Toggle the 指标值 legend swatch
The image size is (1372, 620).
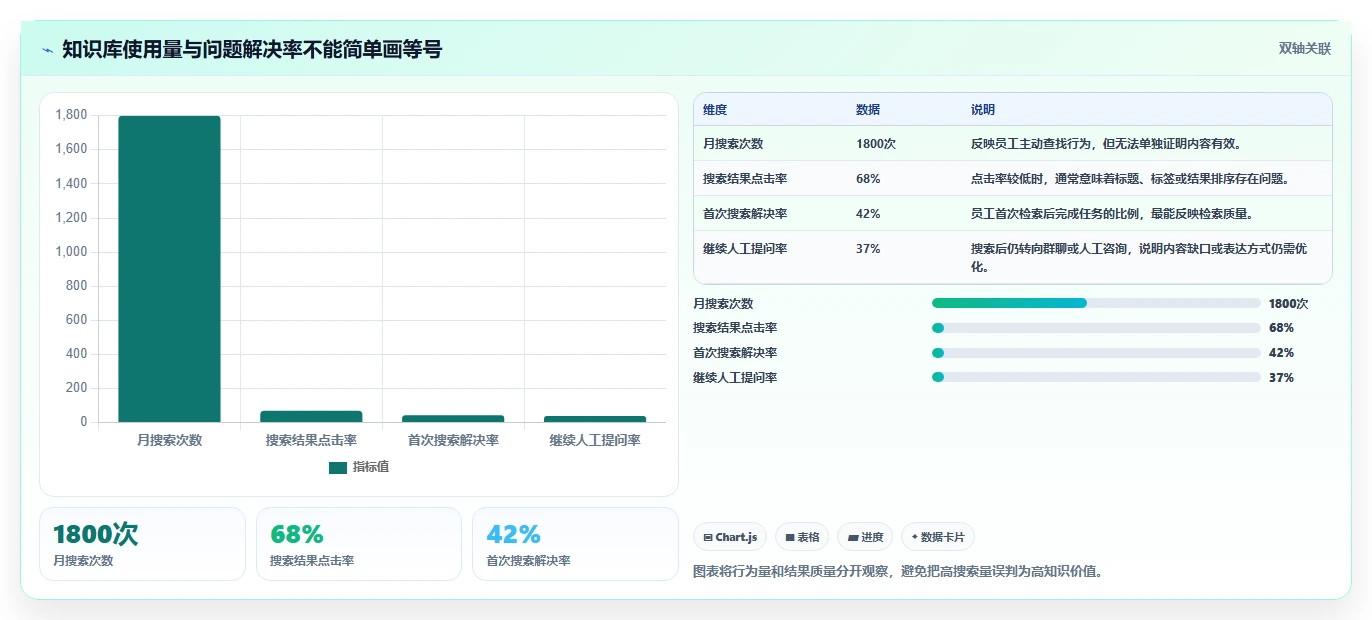point(337,467)
